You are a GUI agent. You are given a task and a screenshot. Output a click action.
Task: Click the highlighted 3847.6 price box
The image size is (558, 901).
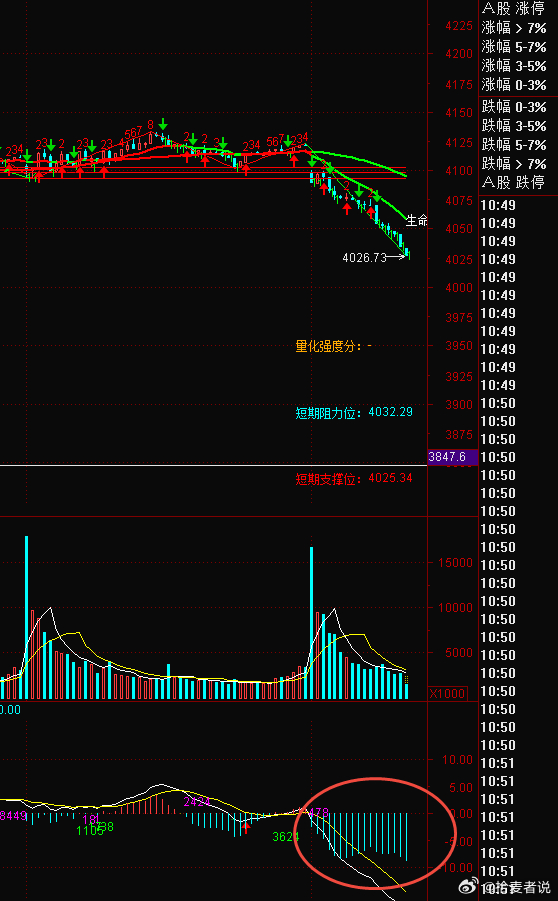tap(453, 457)
